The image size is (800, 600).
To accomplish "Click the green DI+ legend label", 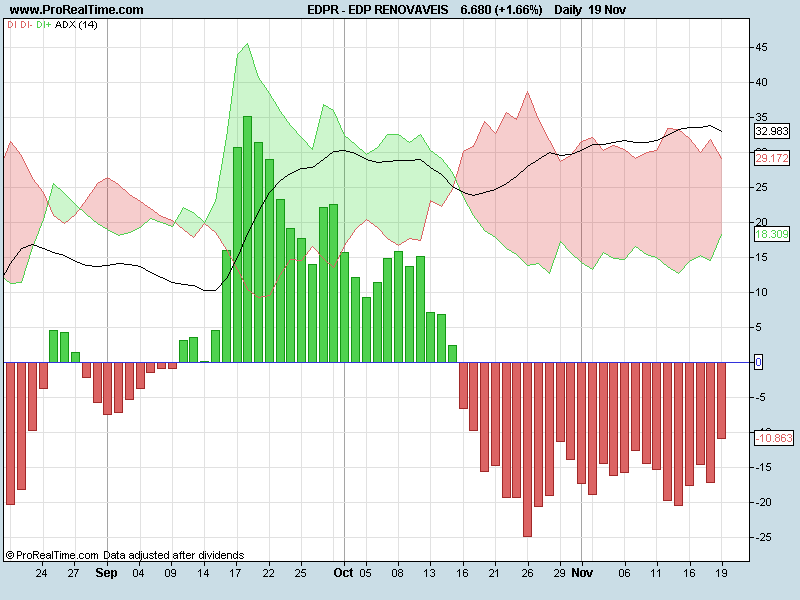I will coord(43,24).
